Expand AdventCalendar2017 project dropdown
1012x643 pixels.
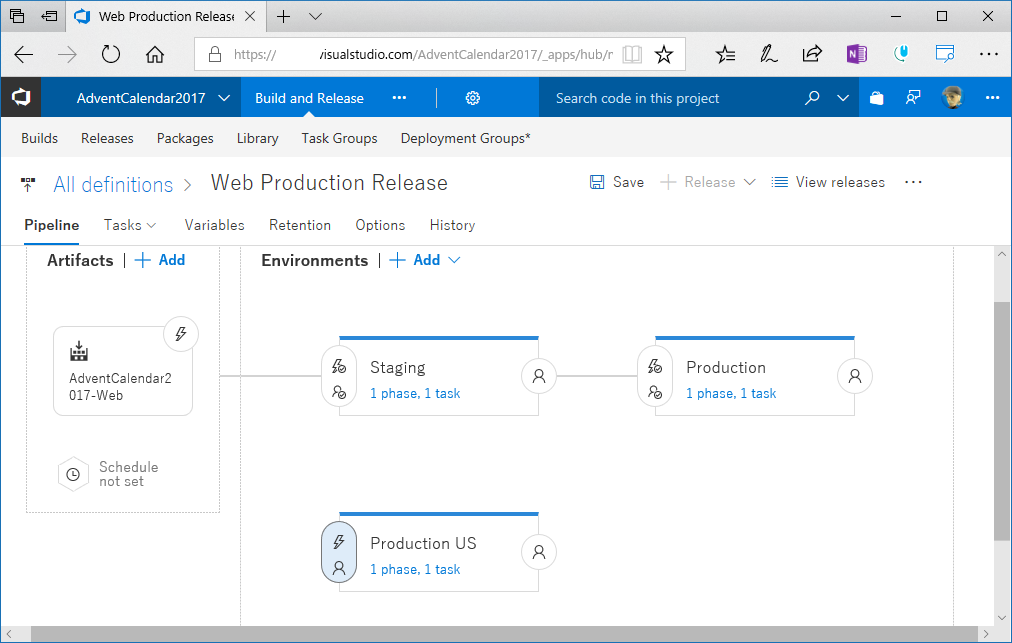point(224,98)
